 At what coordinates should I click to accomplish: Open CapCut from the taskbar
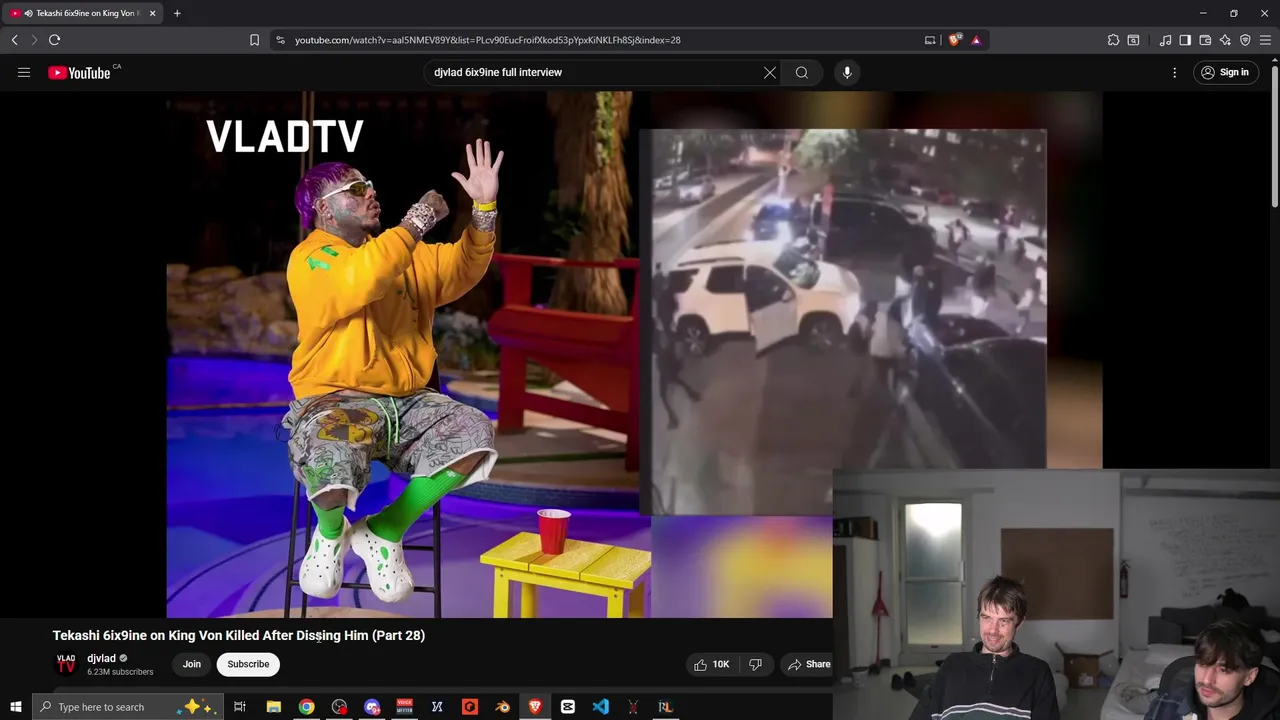tap(568, 707)
